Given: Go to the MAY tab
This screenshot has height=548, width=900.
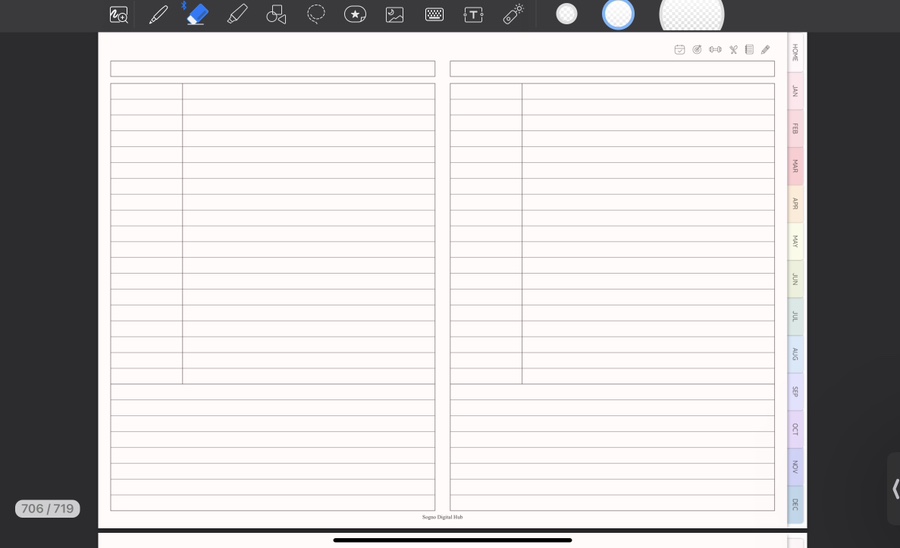Looking at the screenshot, I should coord(795,241).
